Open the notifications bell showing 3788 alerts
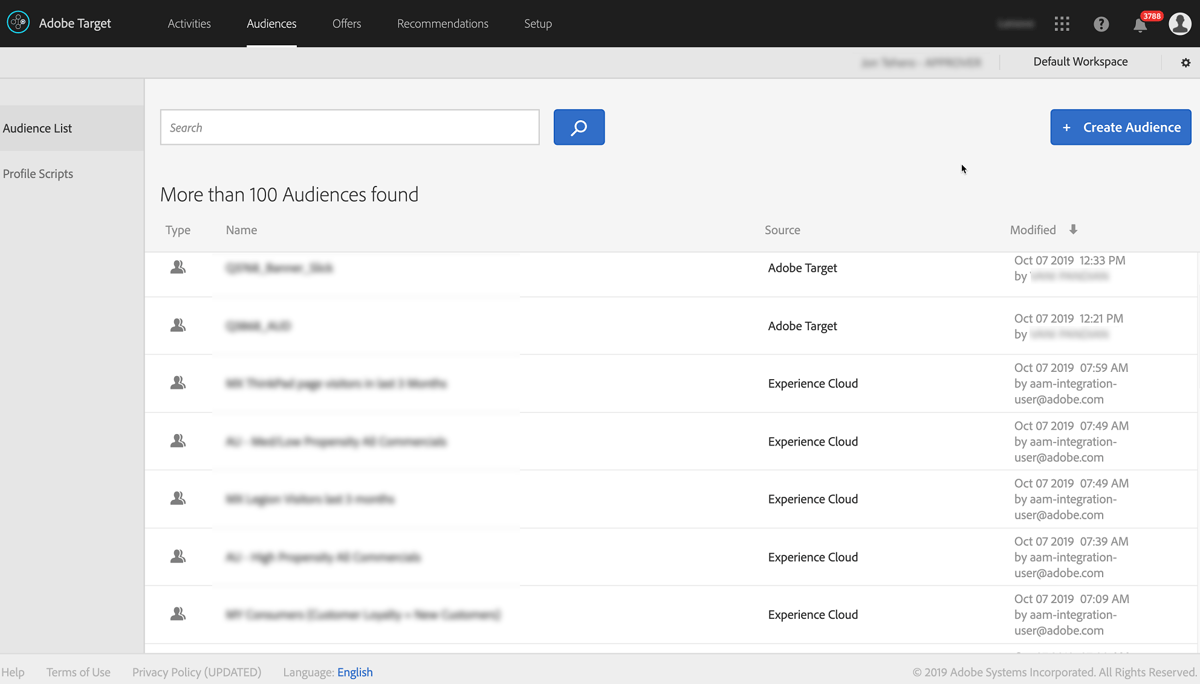The height and width of the screenshot is (684, 1200). 1140,23
